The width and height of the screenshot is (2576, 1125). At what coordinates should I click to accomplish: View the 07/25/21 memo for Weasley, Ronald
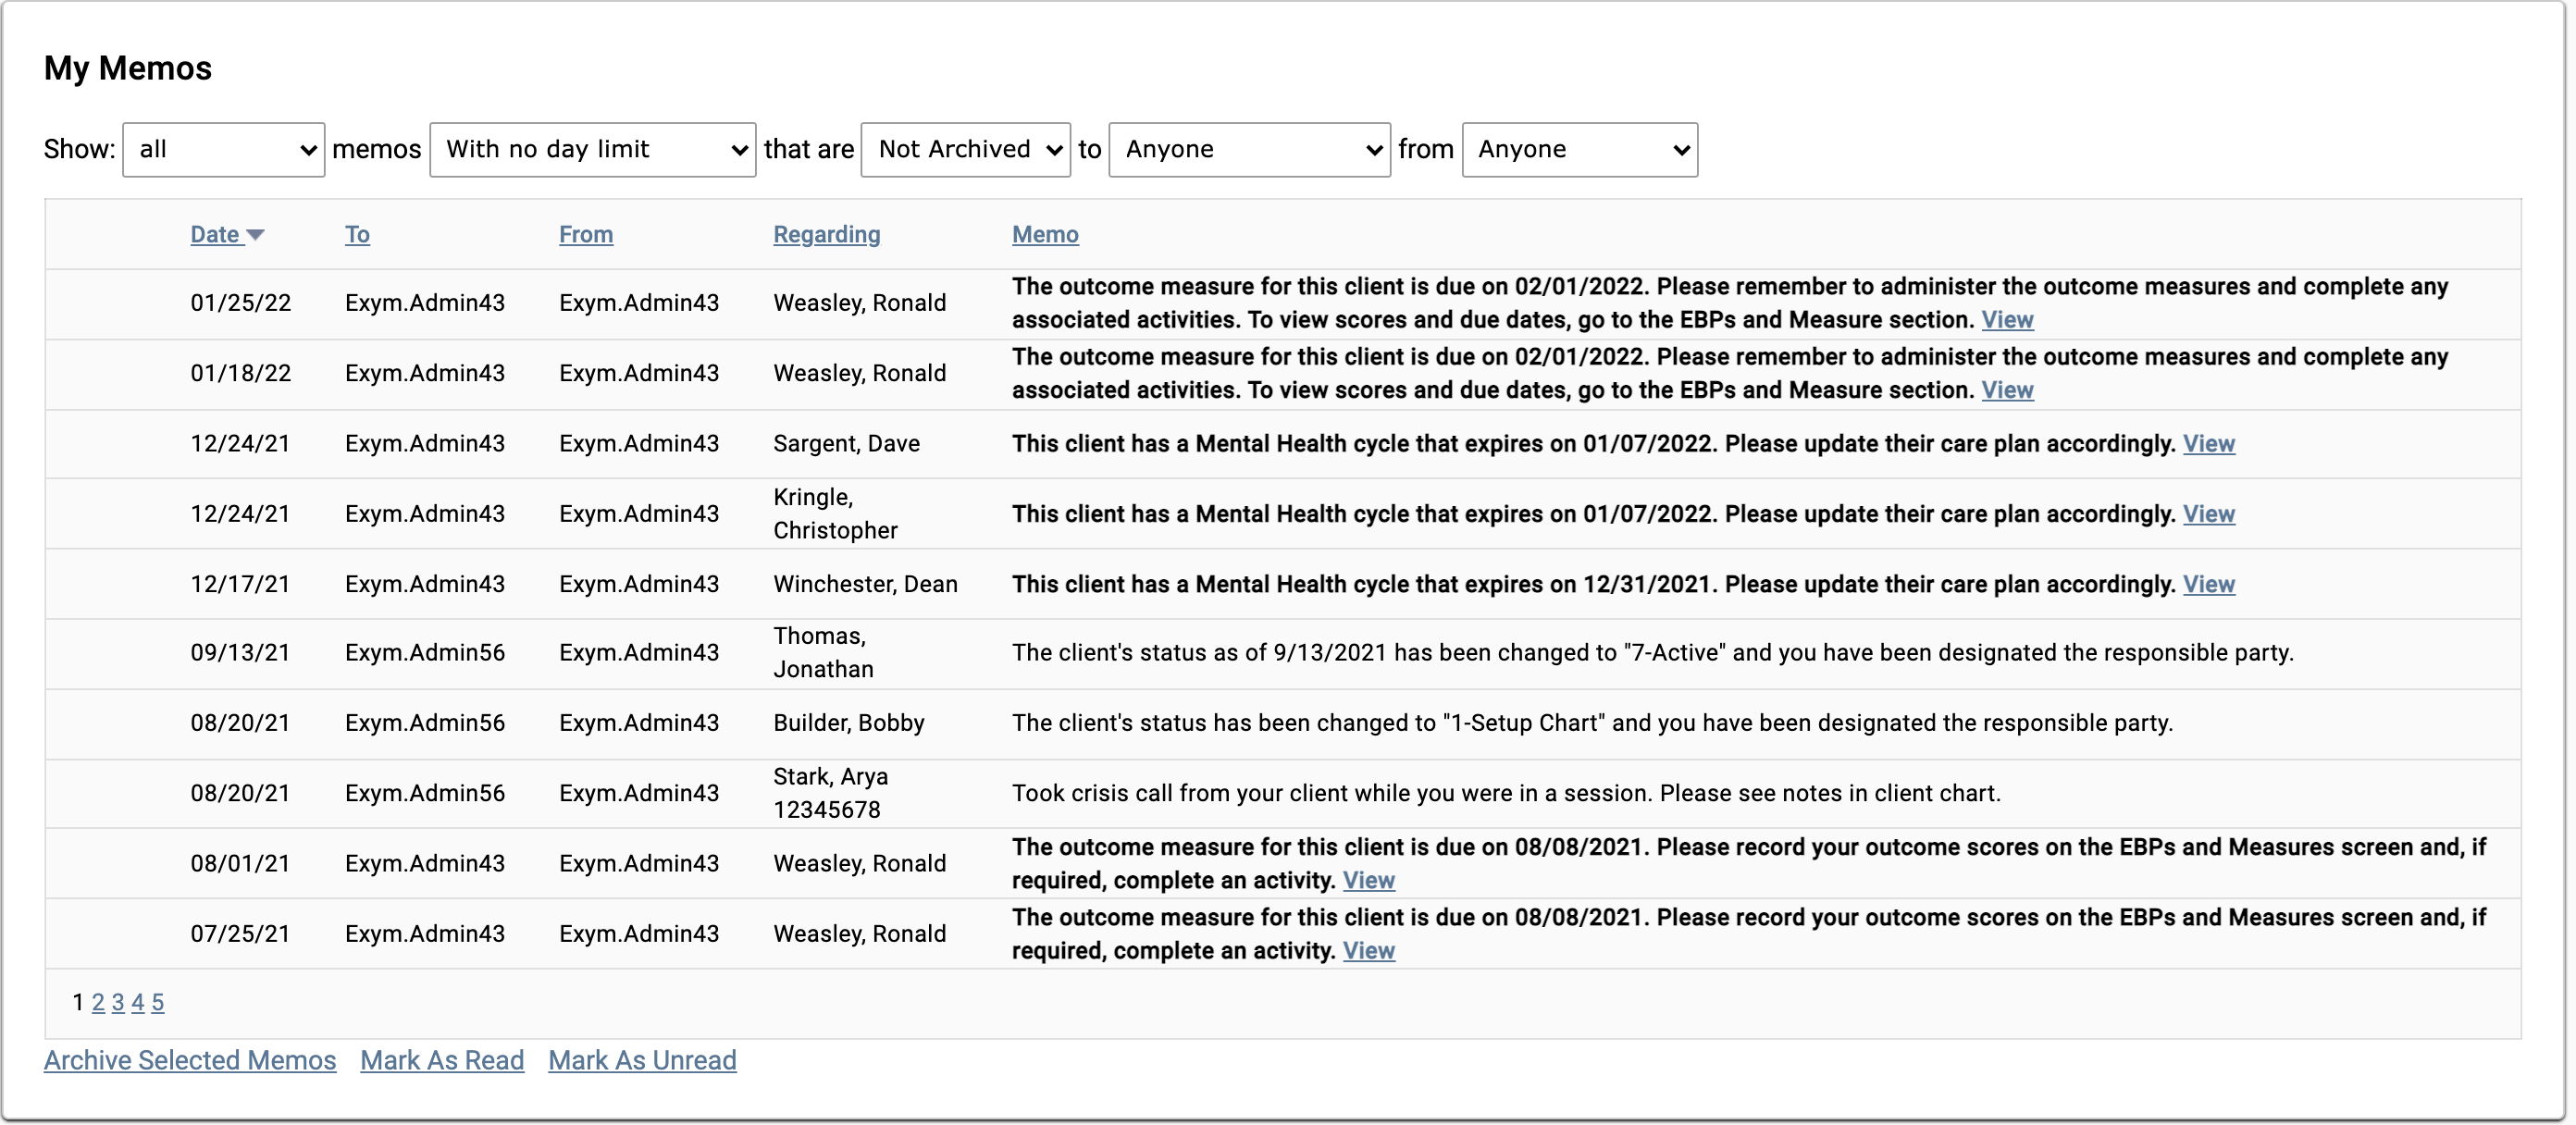tap(1368, 951)
